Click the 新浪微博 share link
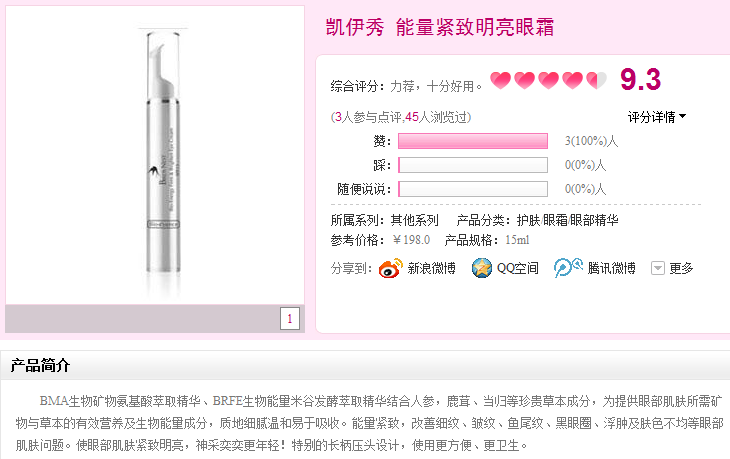This screenshot has height=459, width=730. click(431, 268)
